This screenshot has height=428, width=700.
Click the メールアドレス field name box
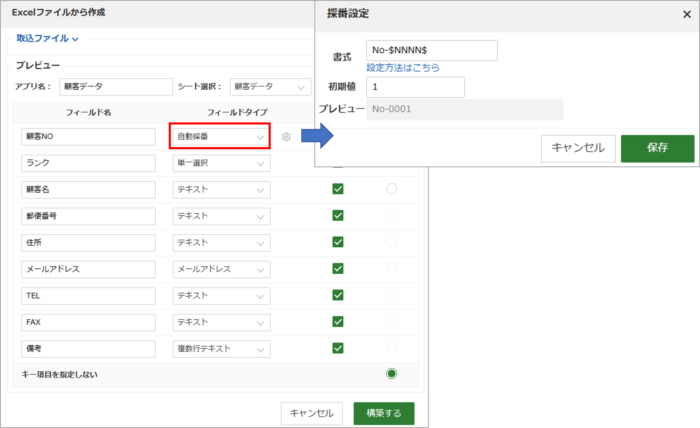point(88,269)
